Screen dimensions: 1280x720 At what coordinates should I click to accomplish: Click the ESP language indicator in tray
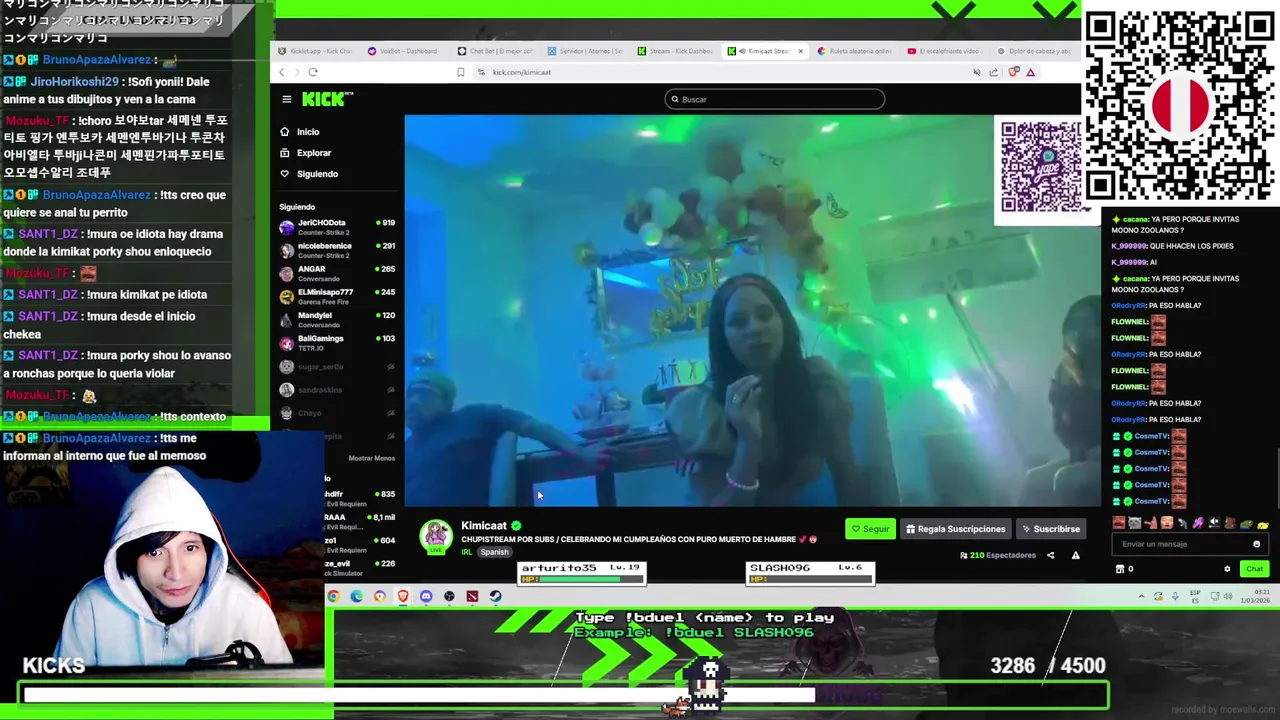pyautogui.click(x=1195, y=596)
